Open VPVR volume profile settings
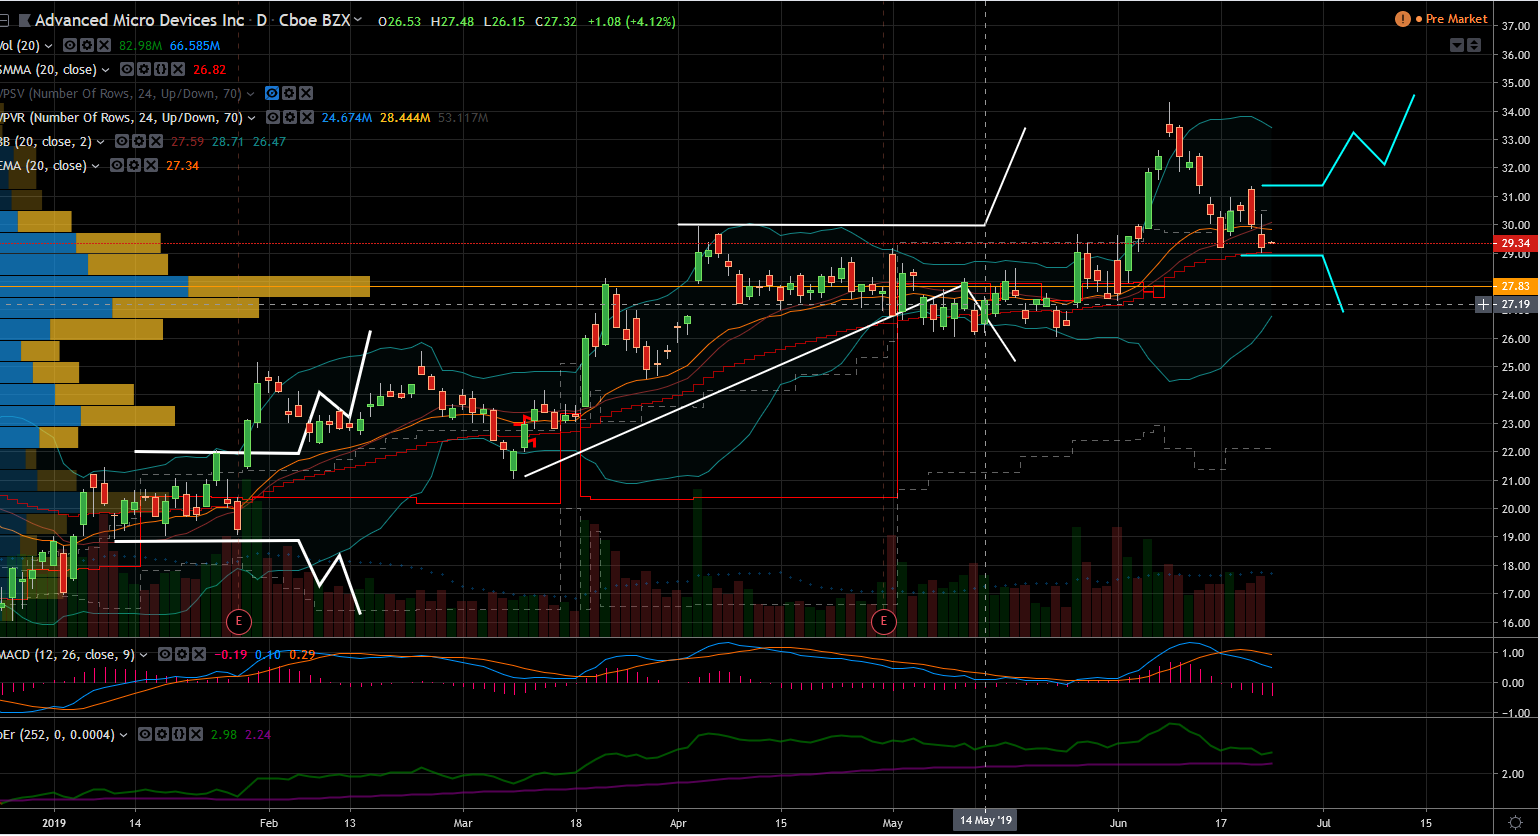 point(289,117)
